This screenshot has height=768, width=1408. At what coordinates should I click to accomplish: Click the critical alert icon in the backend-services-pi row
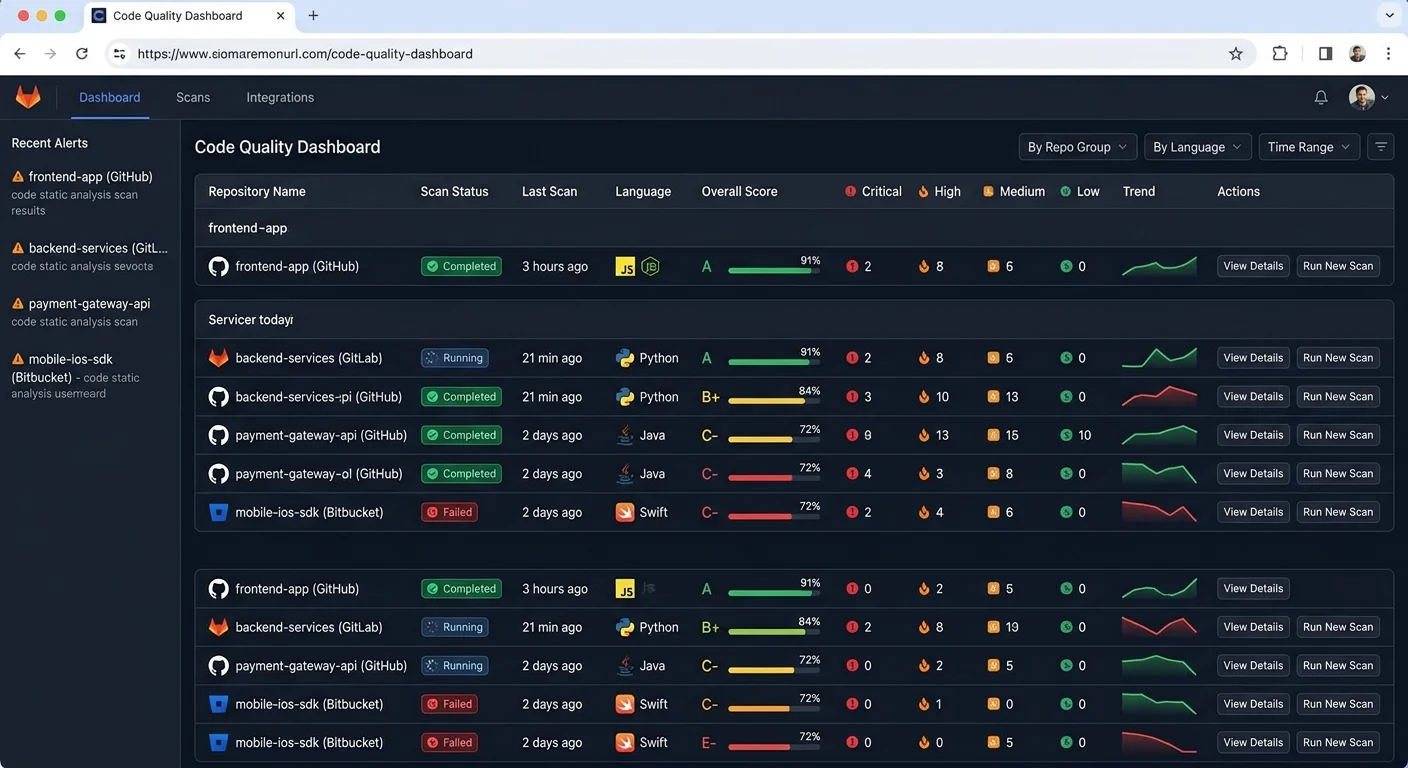pos(852,397)
